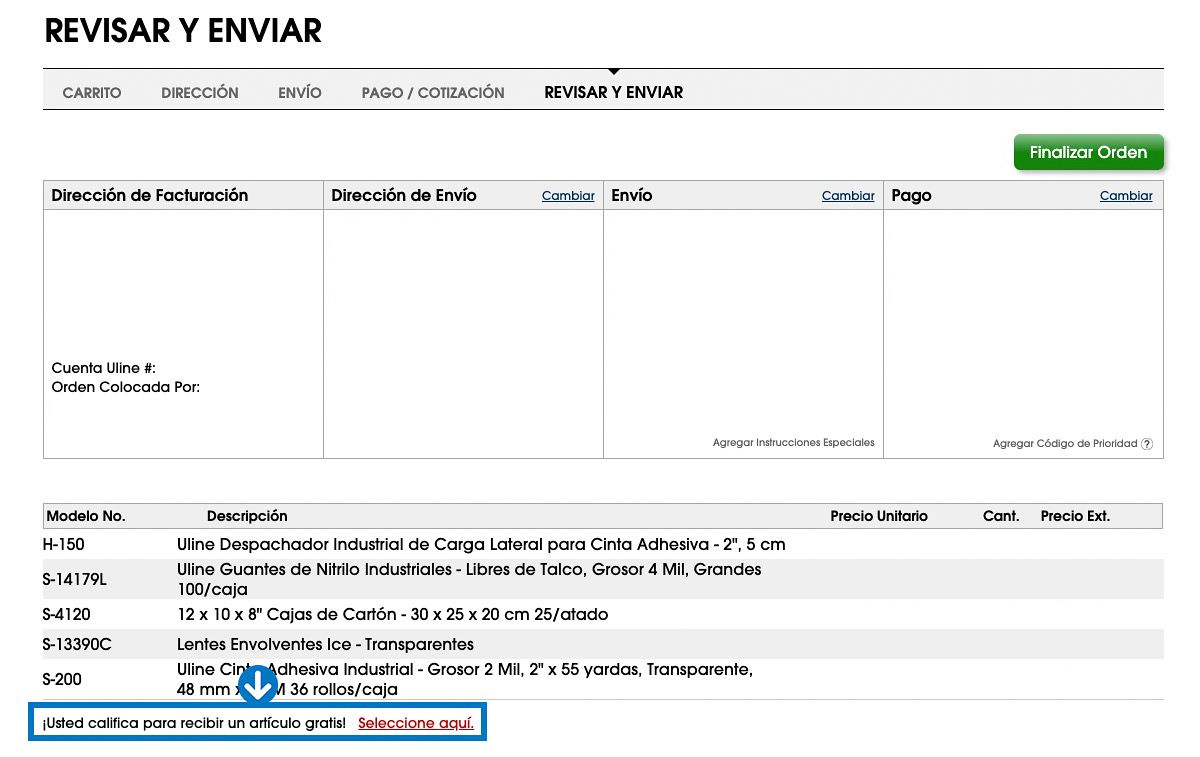
Task: Select model number S-4120
Action: (66, 614)
